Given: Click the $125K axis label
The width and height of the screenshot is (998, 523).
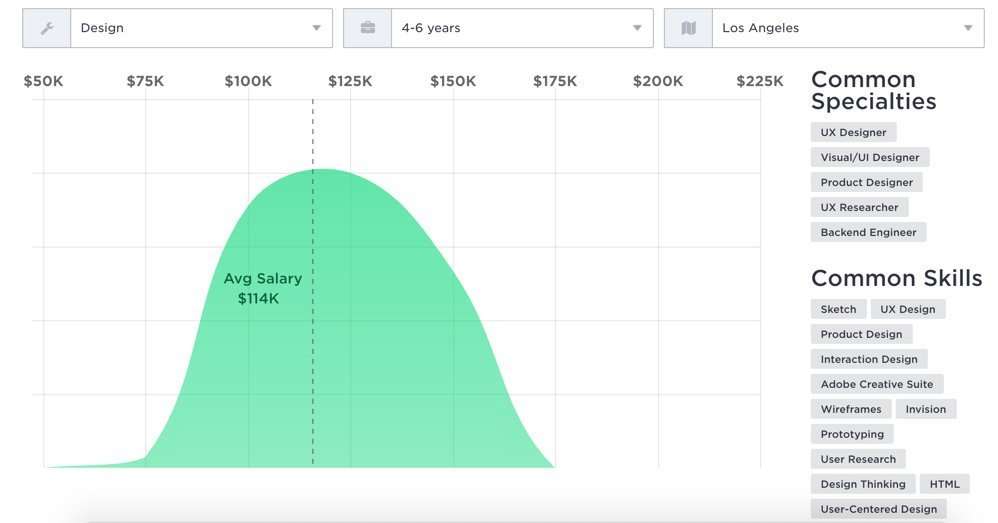Looking at the screenshot, I should click(350, 81).
